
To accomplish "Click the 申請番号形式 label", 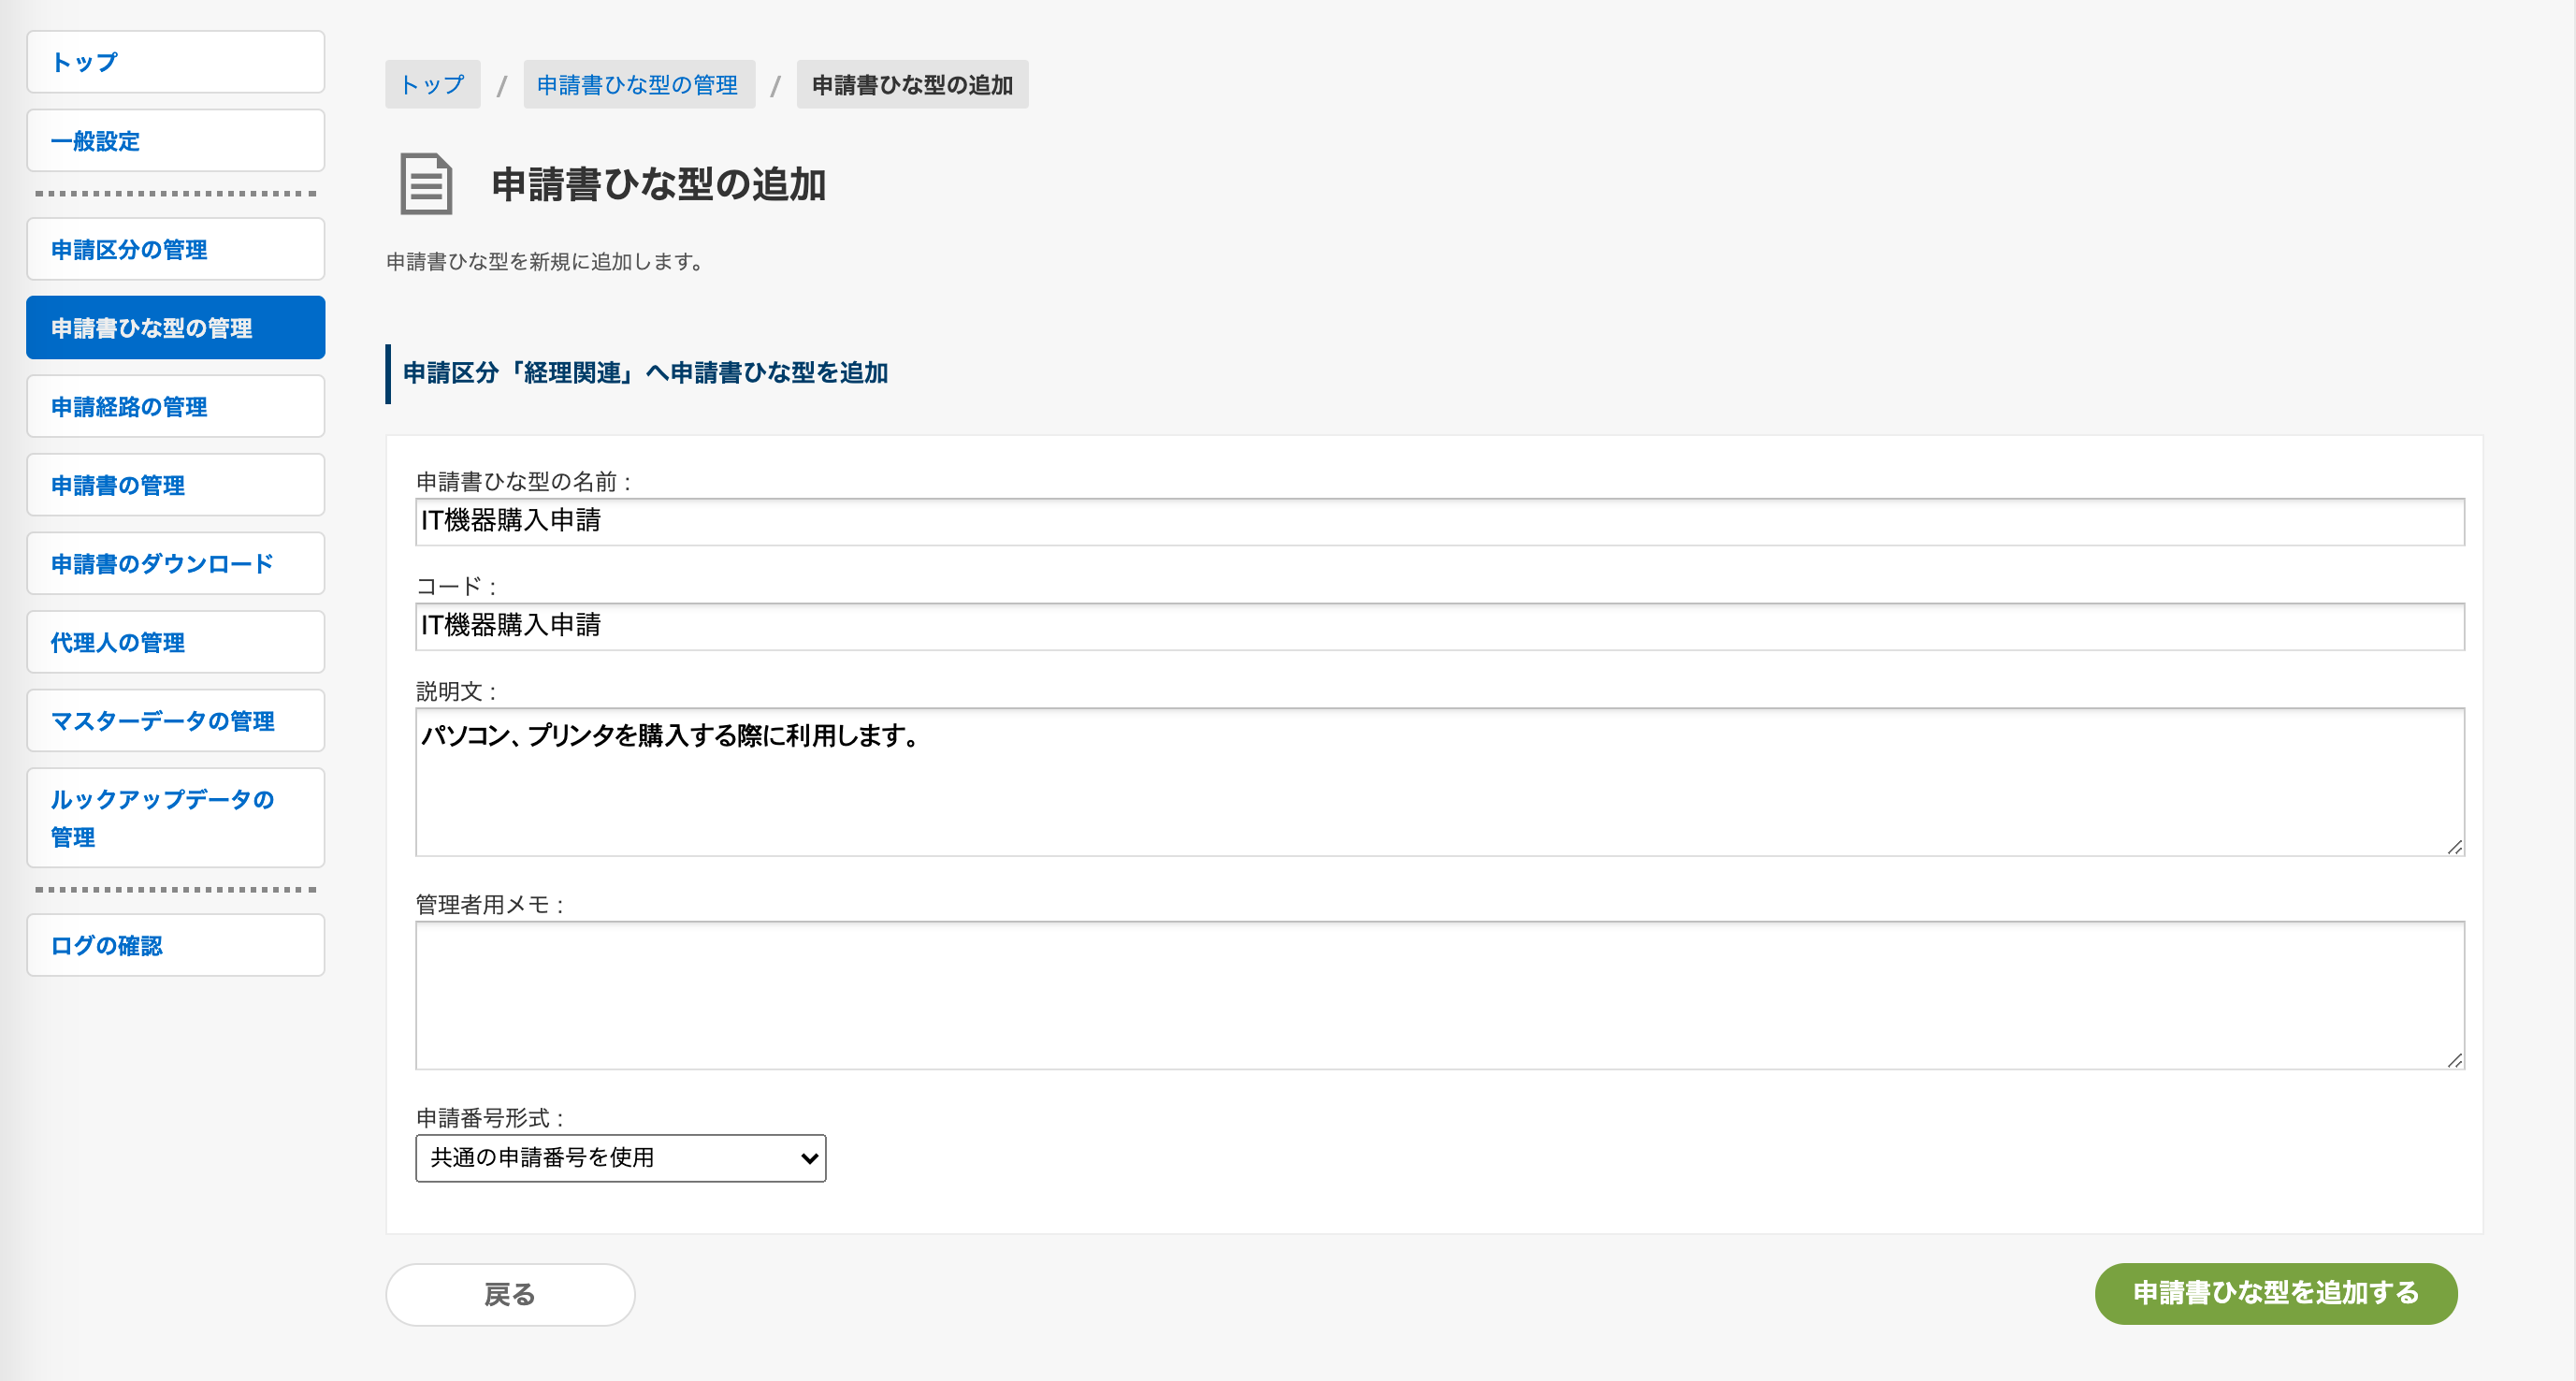I will pos(490,1118).
